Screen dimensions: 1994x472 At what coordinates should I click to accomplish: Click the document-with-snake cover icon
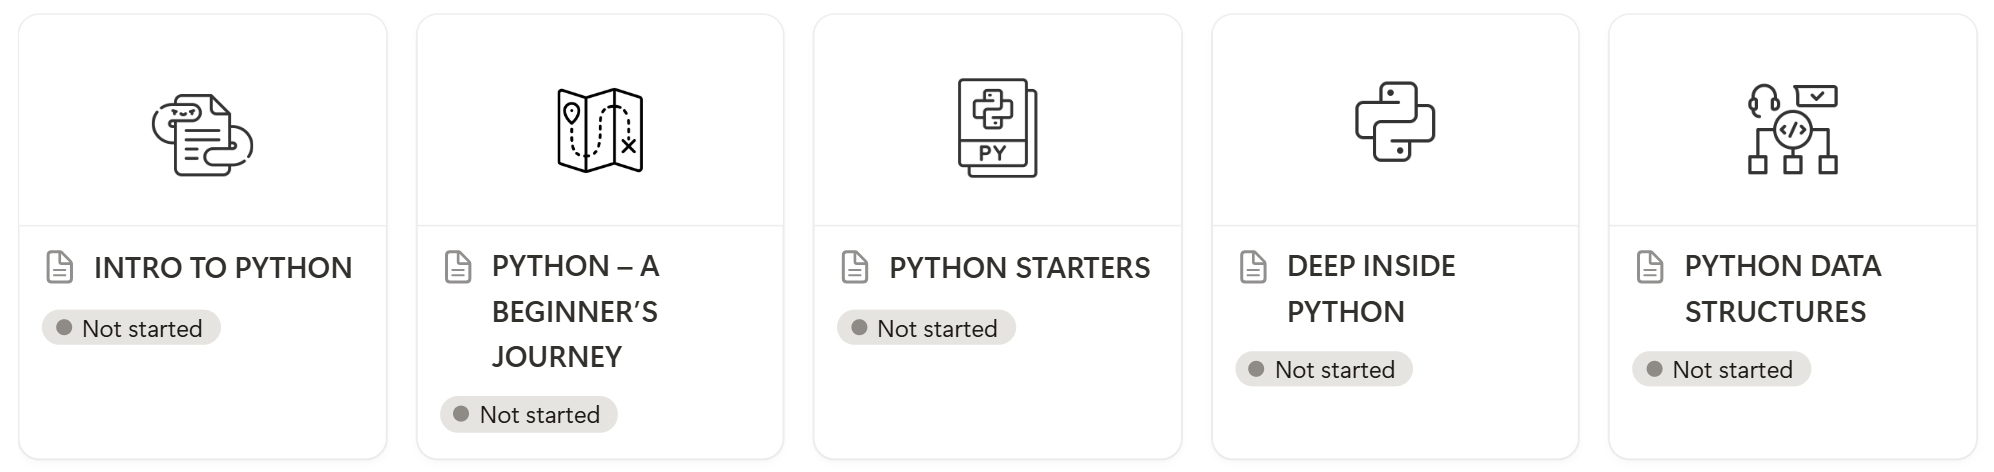(202, 135)
